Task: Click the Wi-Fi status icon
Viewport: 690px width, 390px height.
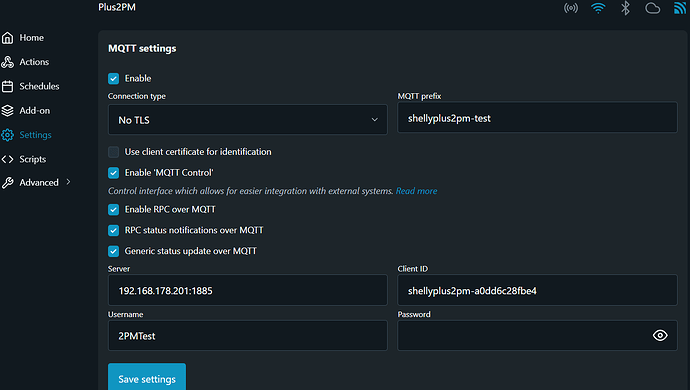Action: [x=598, y=8]
